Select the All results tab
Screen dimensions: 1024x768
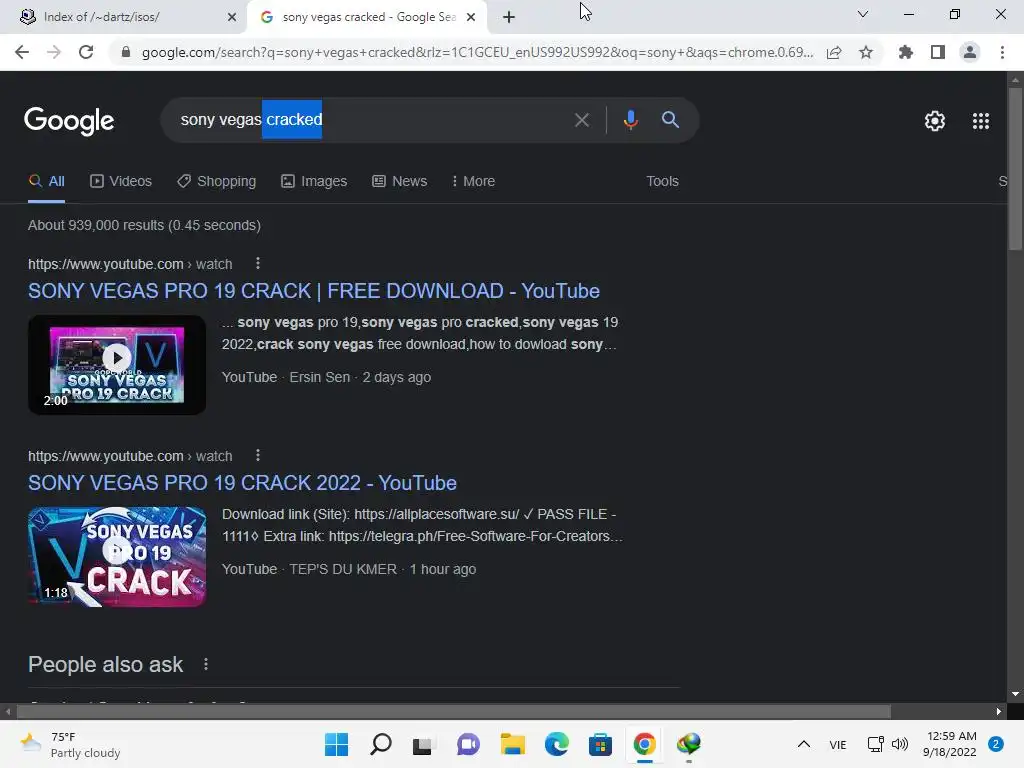(x=46, y=182)
